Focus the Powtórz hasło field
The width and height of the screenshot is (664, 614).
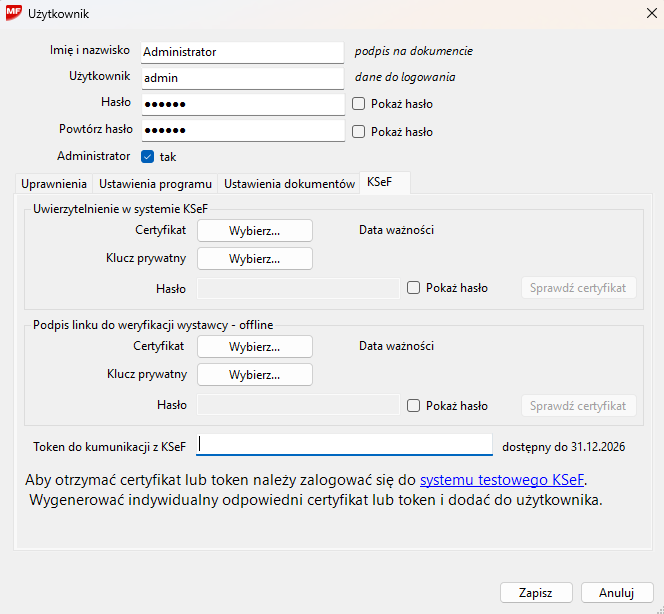point(241,131)
